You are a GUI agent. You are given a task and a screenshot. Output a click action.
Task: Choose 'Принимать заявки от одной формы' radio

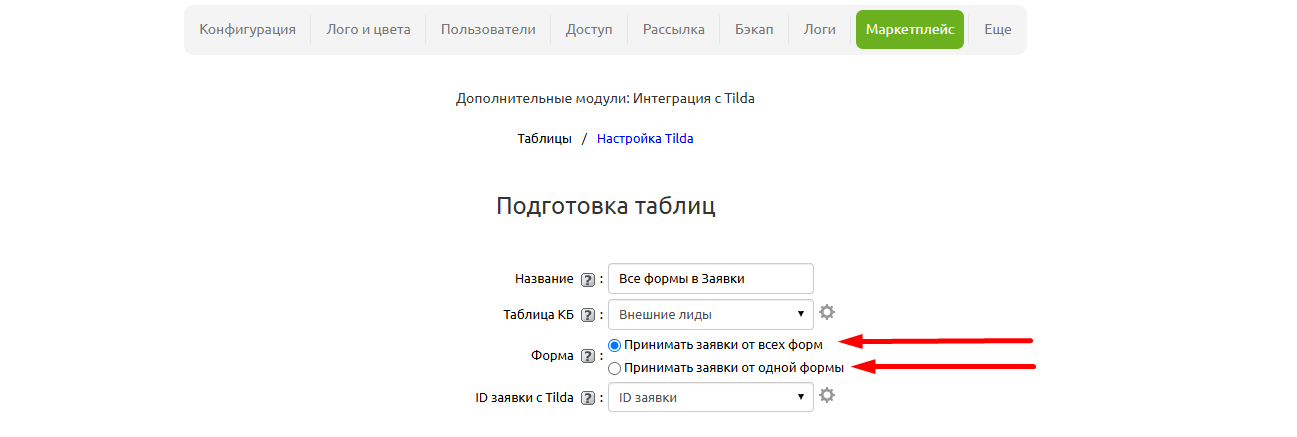[x=615, y=368]
